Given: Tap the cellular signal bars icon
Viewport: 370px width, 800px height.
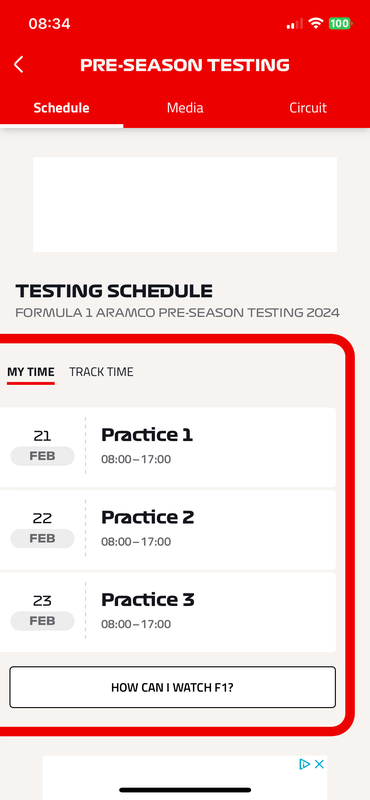Looking at the screenshot, I should pos(294,23).
